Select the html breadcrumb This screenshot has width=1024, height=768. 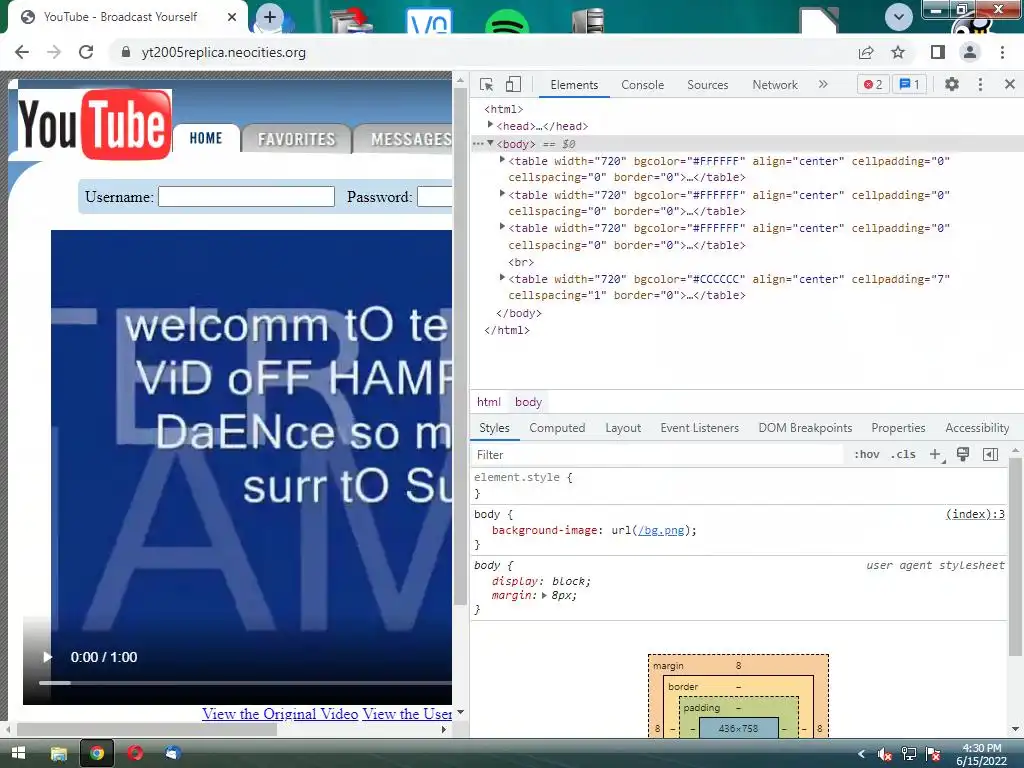tap(488, 402)
